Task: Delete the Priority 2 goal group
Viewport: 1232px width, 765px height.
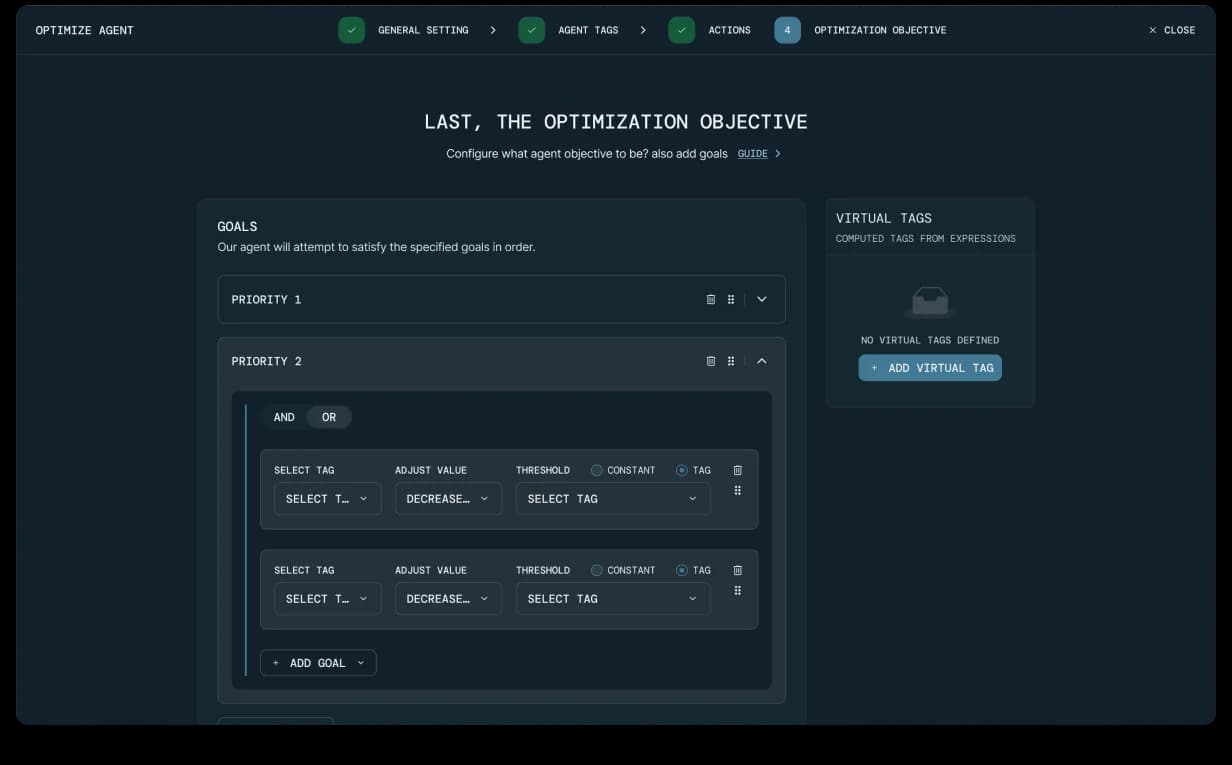Action: point(711,361)
